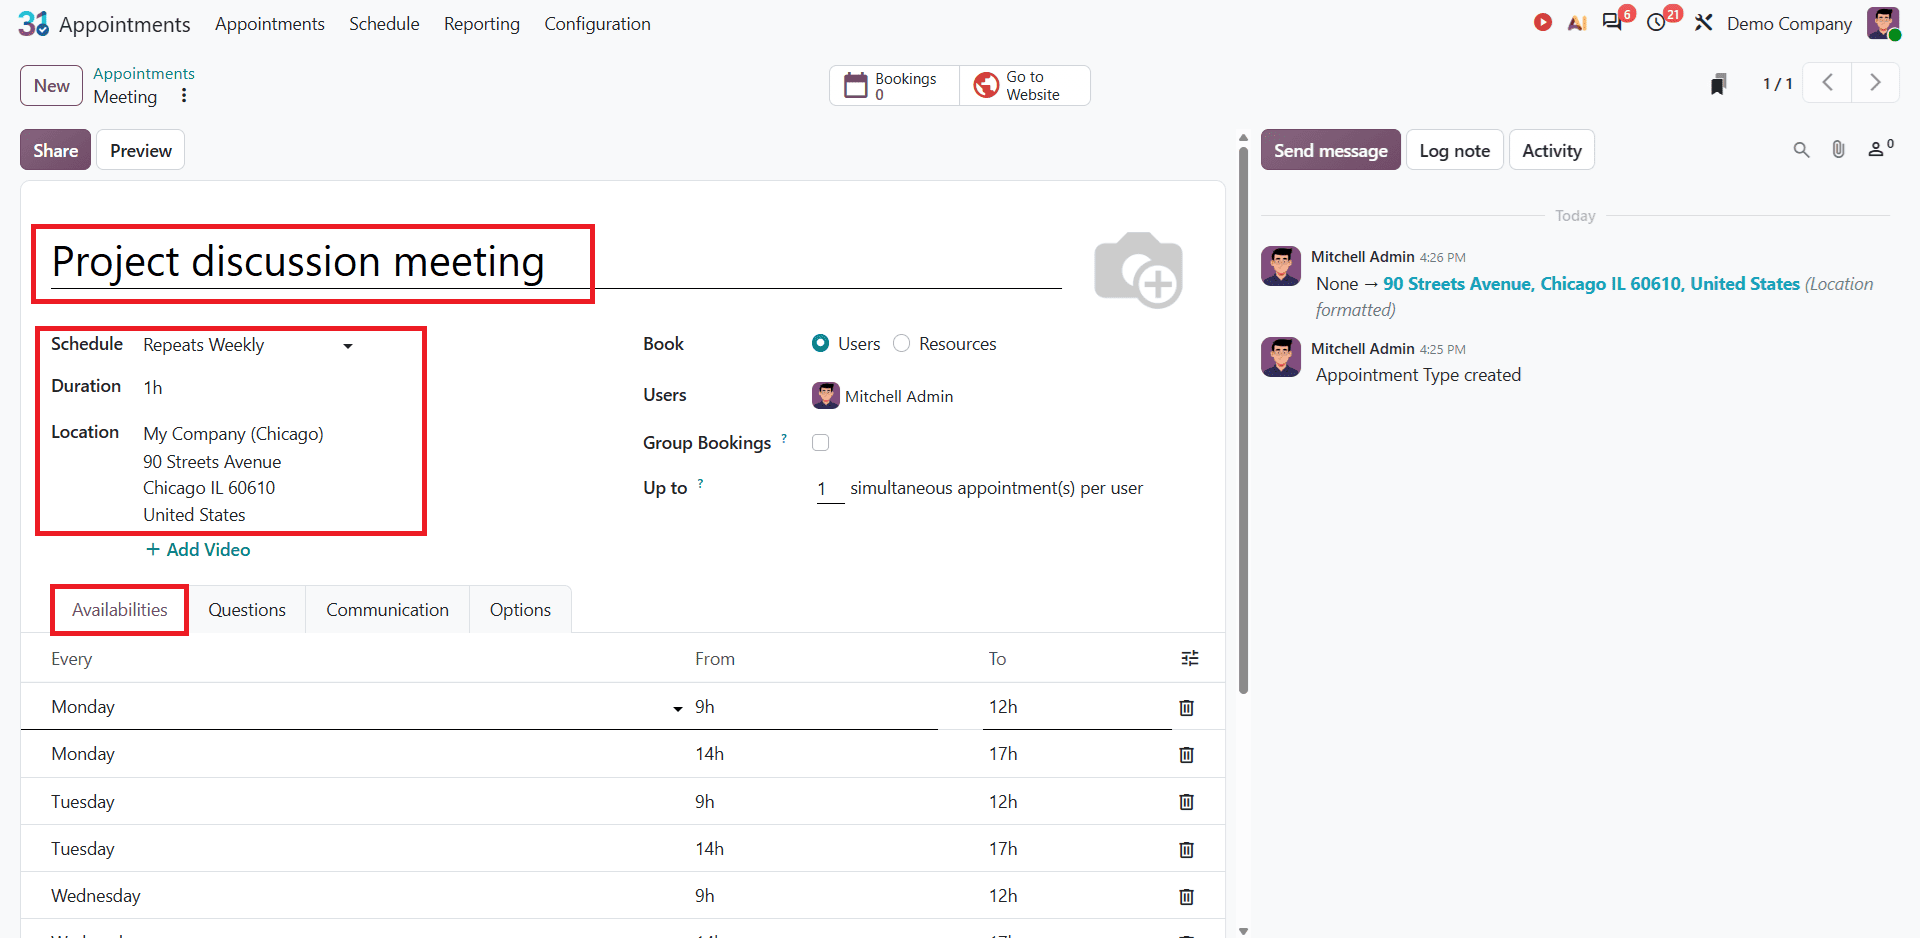This screenshot has height=938, width=1920.
Task: Show followers icon in chatter
Action: [x=1879, y=149]
